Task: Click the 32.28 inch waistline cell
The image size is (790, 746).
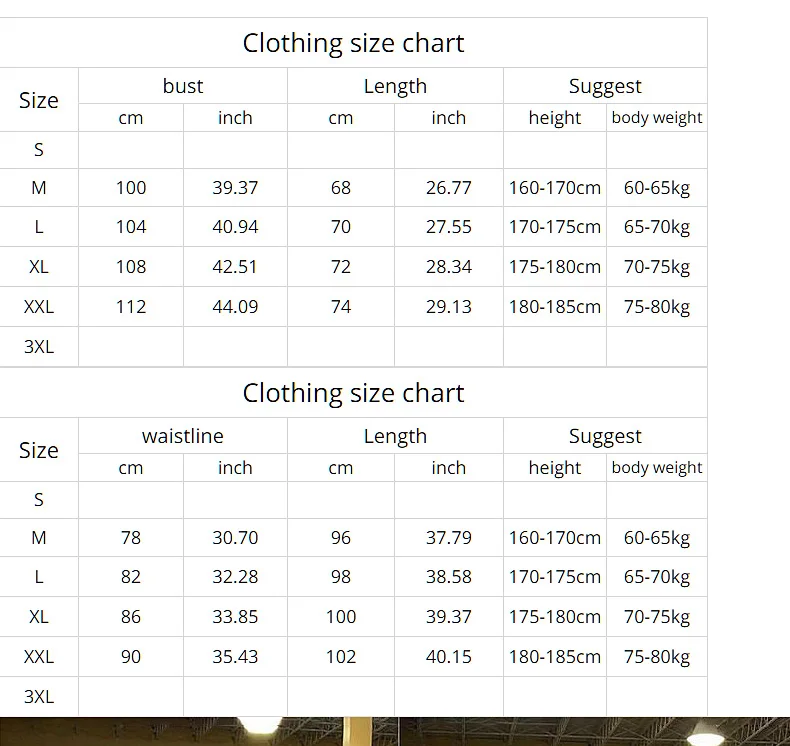Action: [x=235, y=577]
